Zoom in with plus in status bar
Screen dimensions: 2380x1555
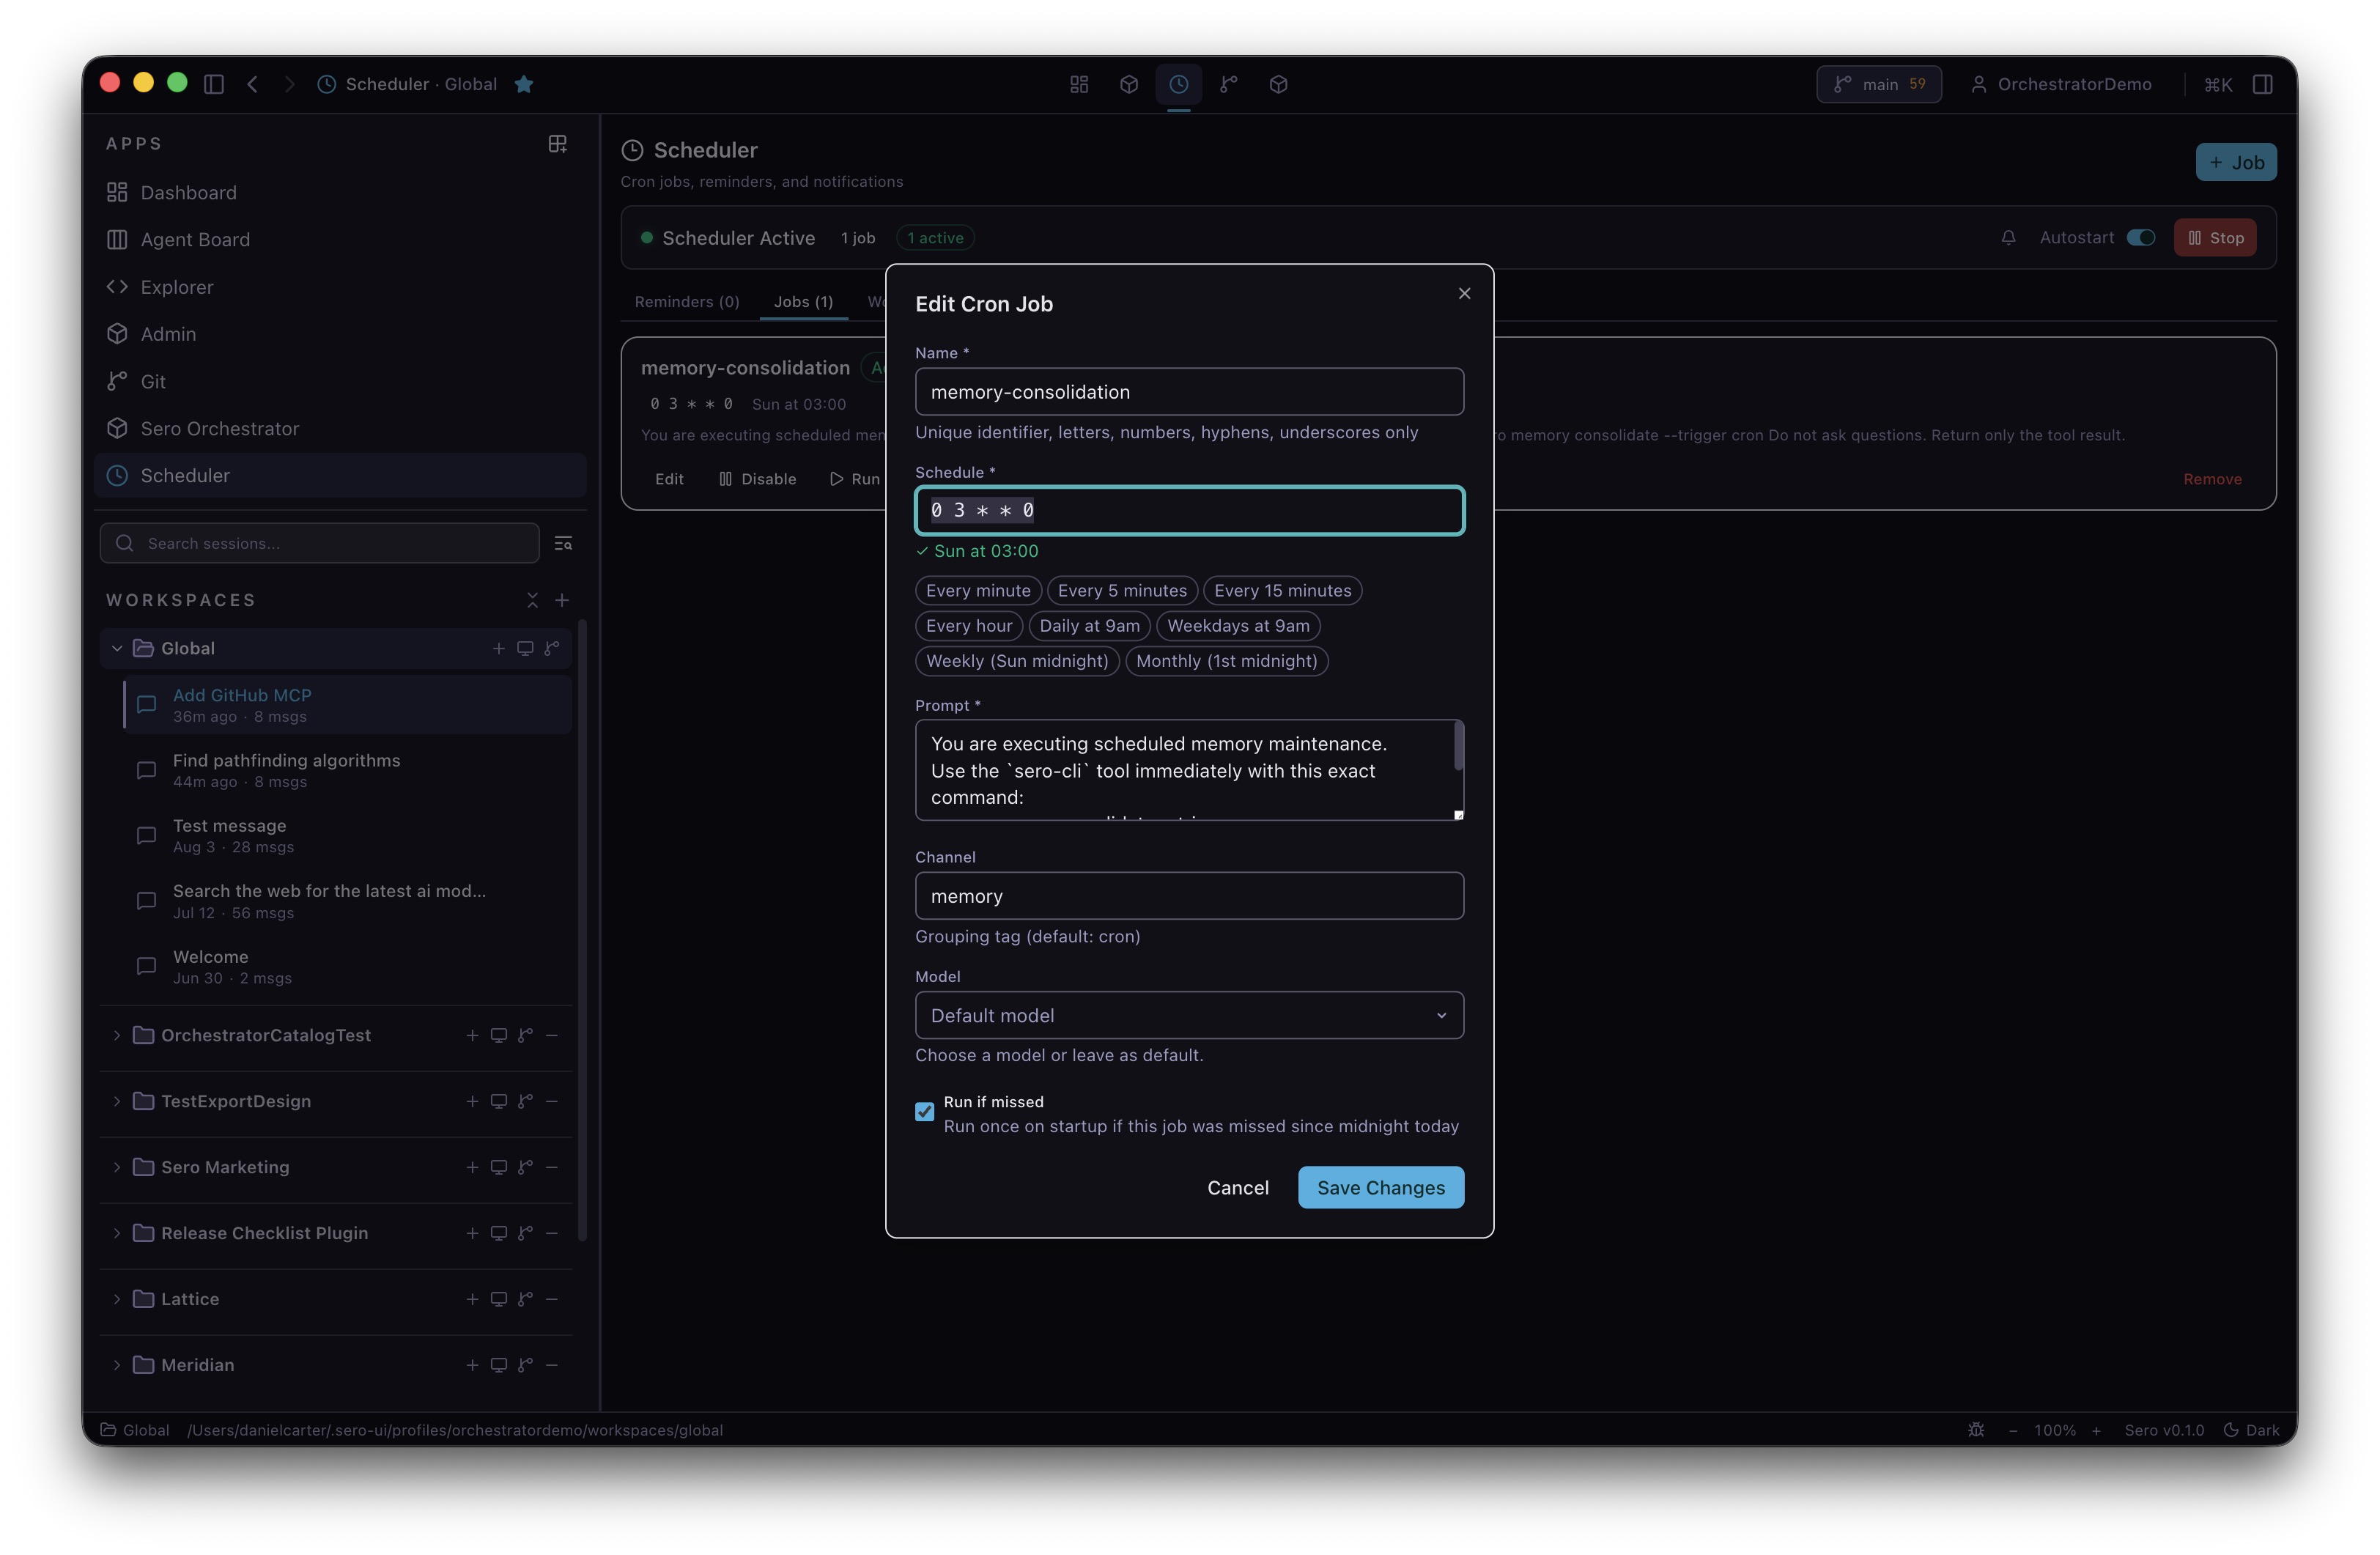point(2096,1430)
